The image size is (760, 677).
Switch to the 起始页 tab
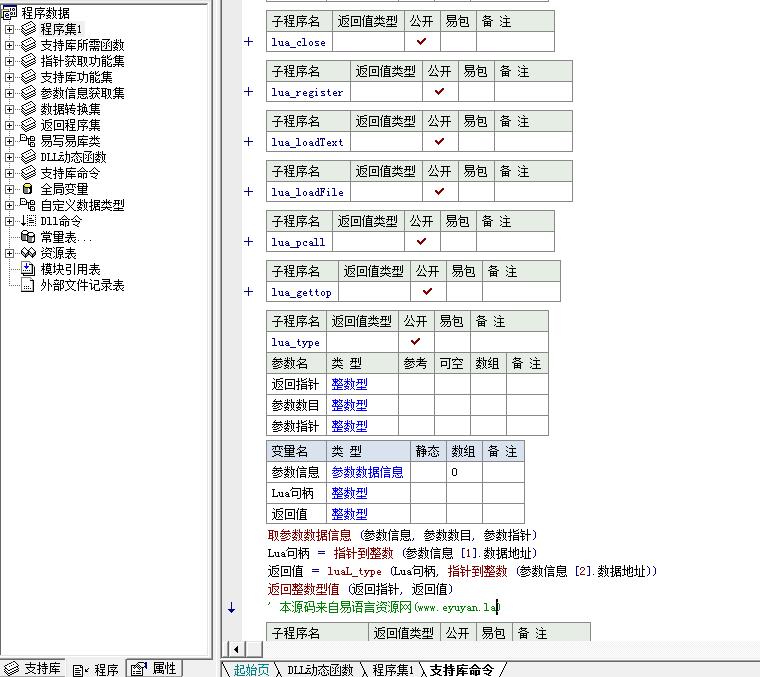click(251, 670)
